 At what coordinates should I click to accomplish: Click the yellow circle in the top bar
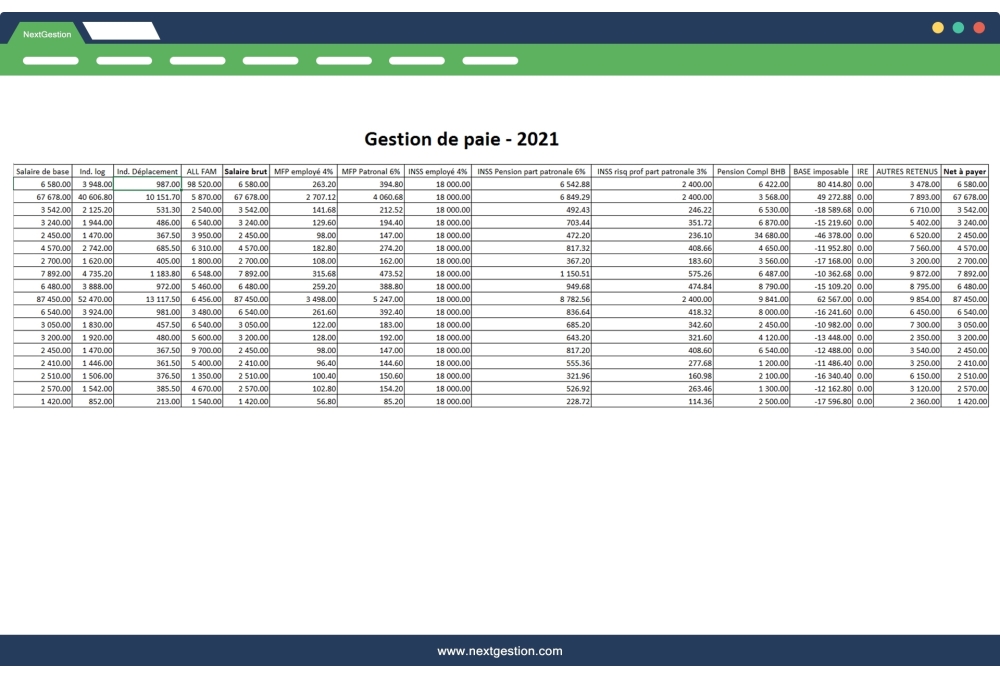pos(938,29)
